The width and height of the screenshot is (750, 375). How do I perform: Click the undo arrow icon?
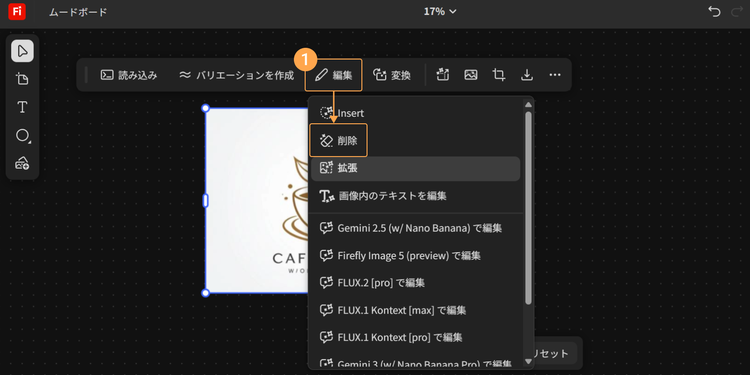(x=714, y=11)
